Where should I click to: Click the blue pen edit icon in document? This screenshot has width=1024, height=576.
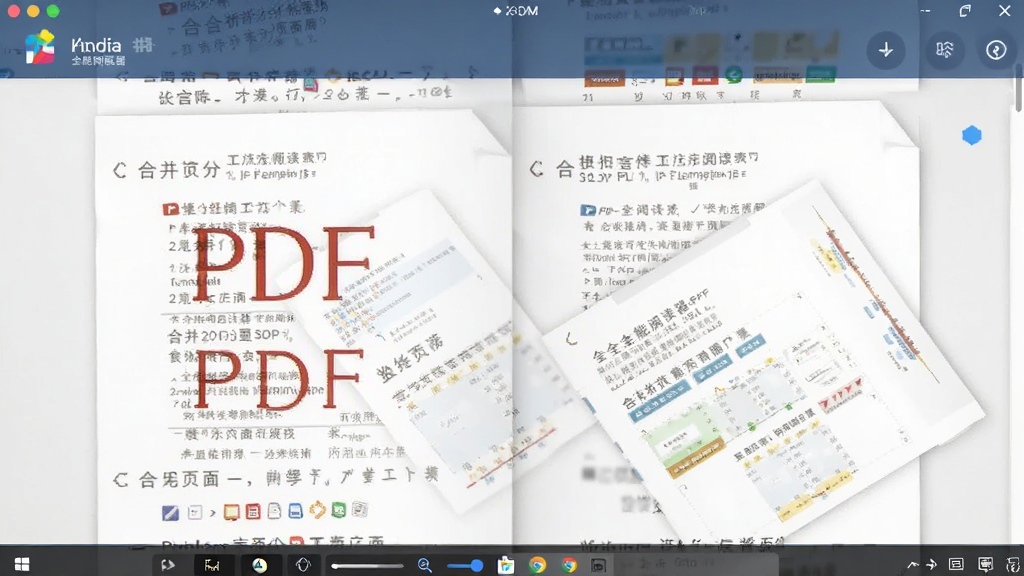(170, 513)
